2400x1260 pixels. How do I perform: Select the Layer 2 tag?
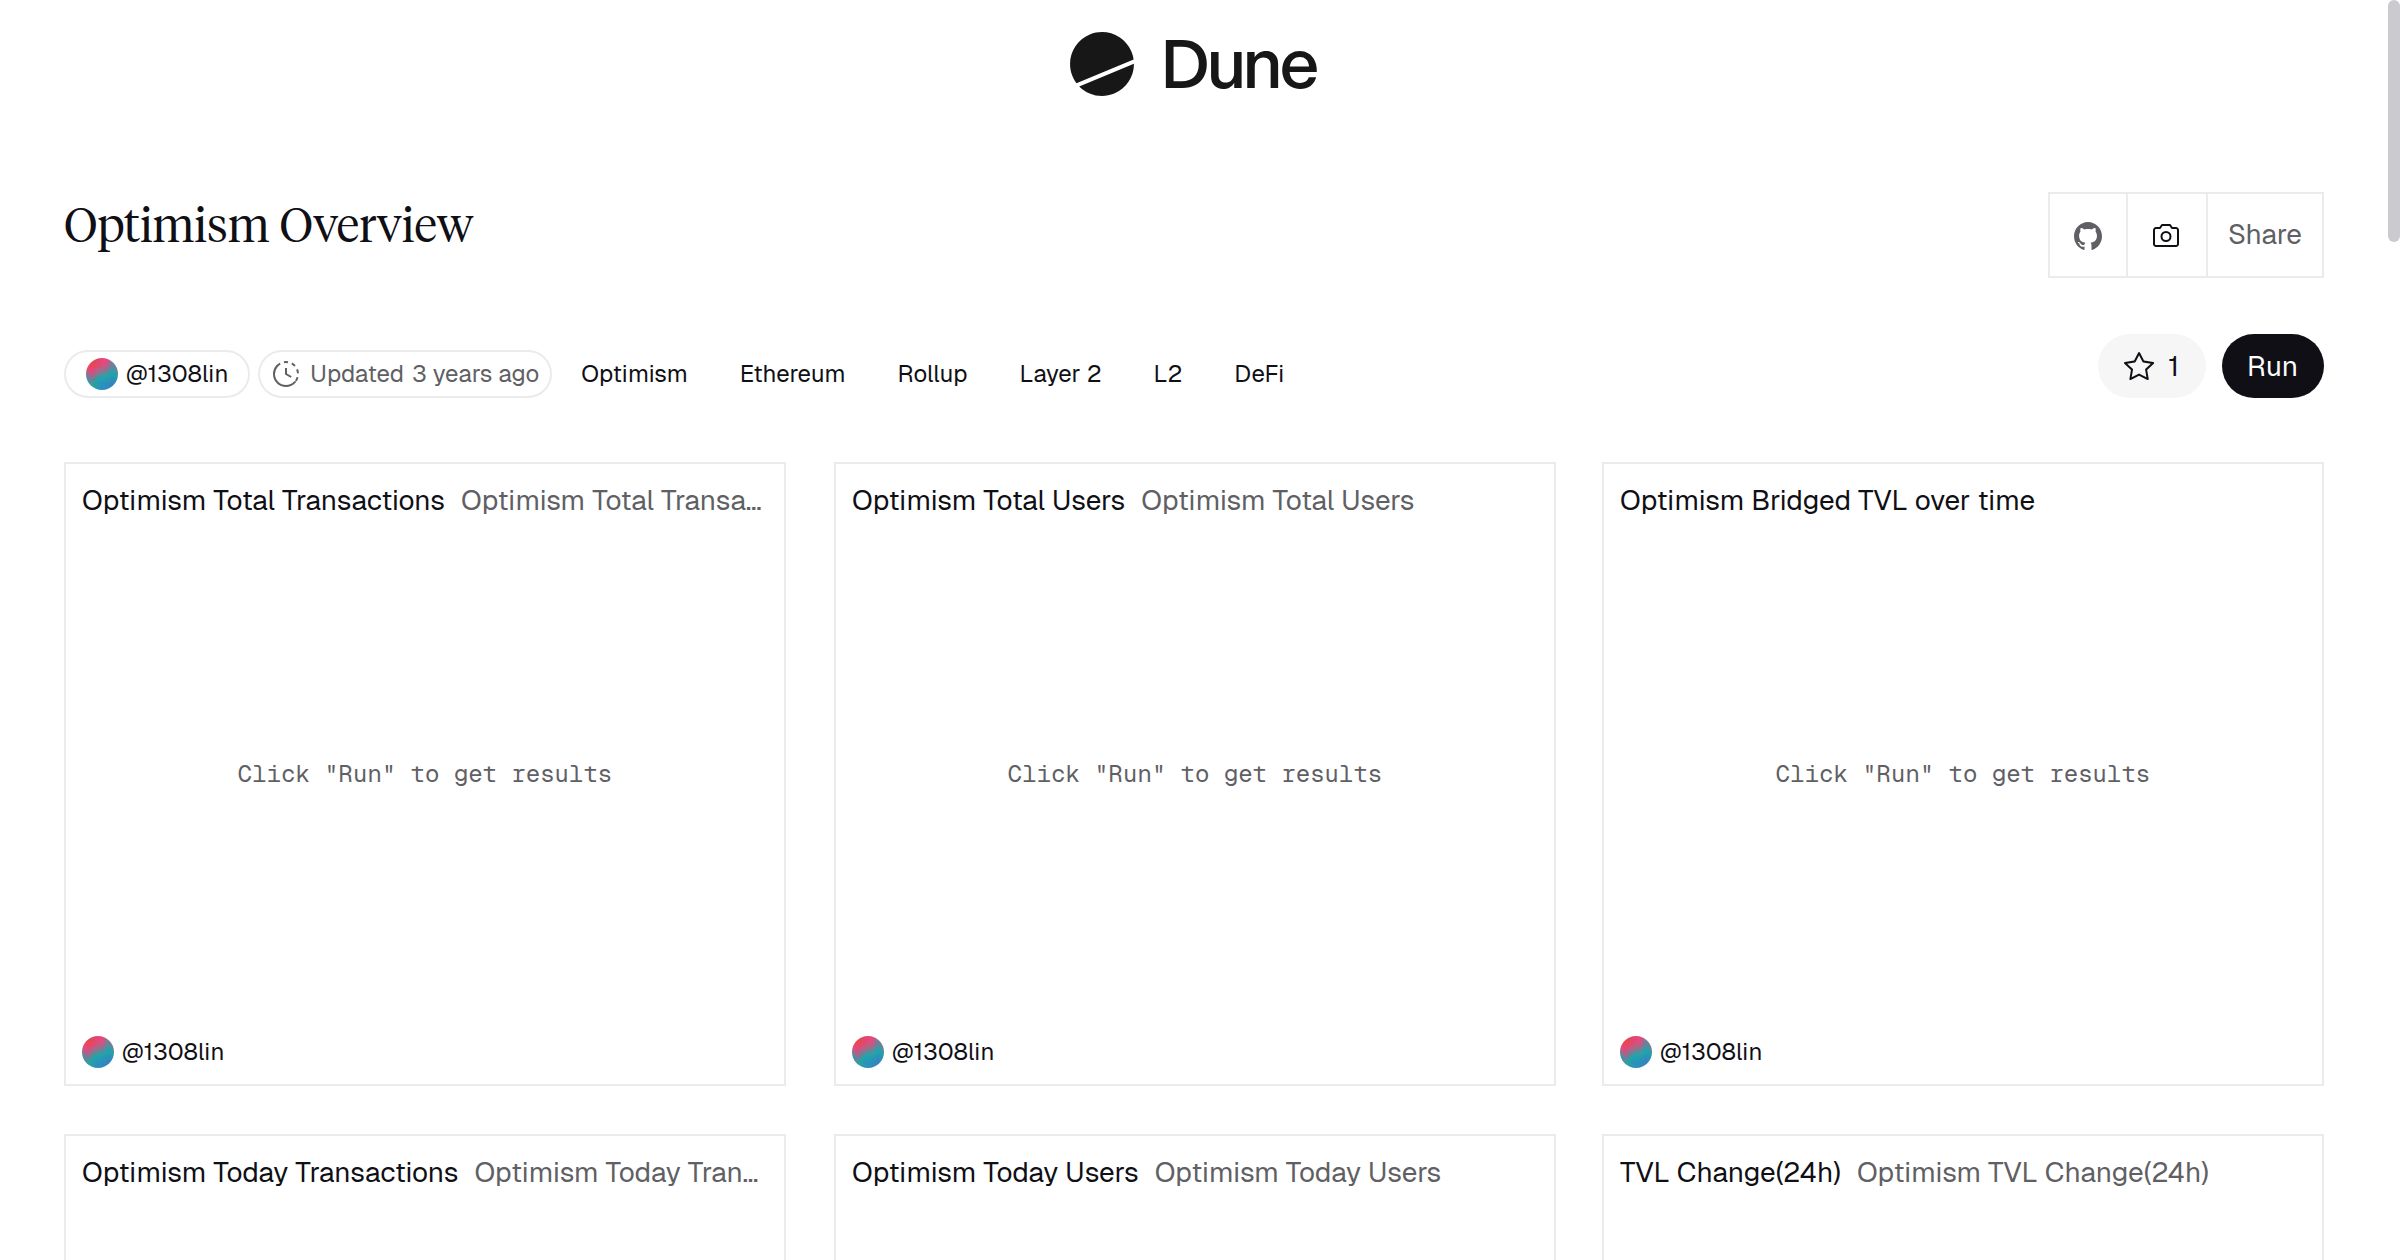(1060, 374)
